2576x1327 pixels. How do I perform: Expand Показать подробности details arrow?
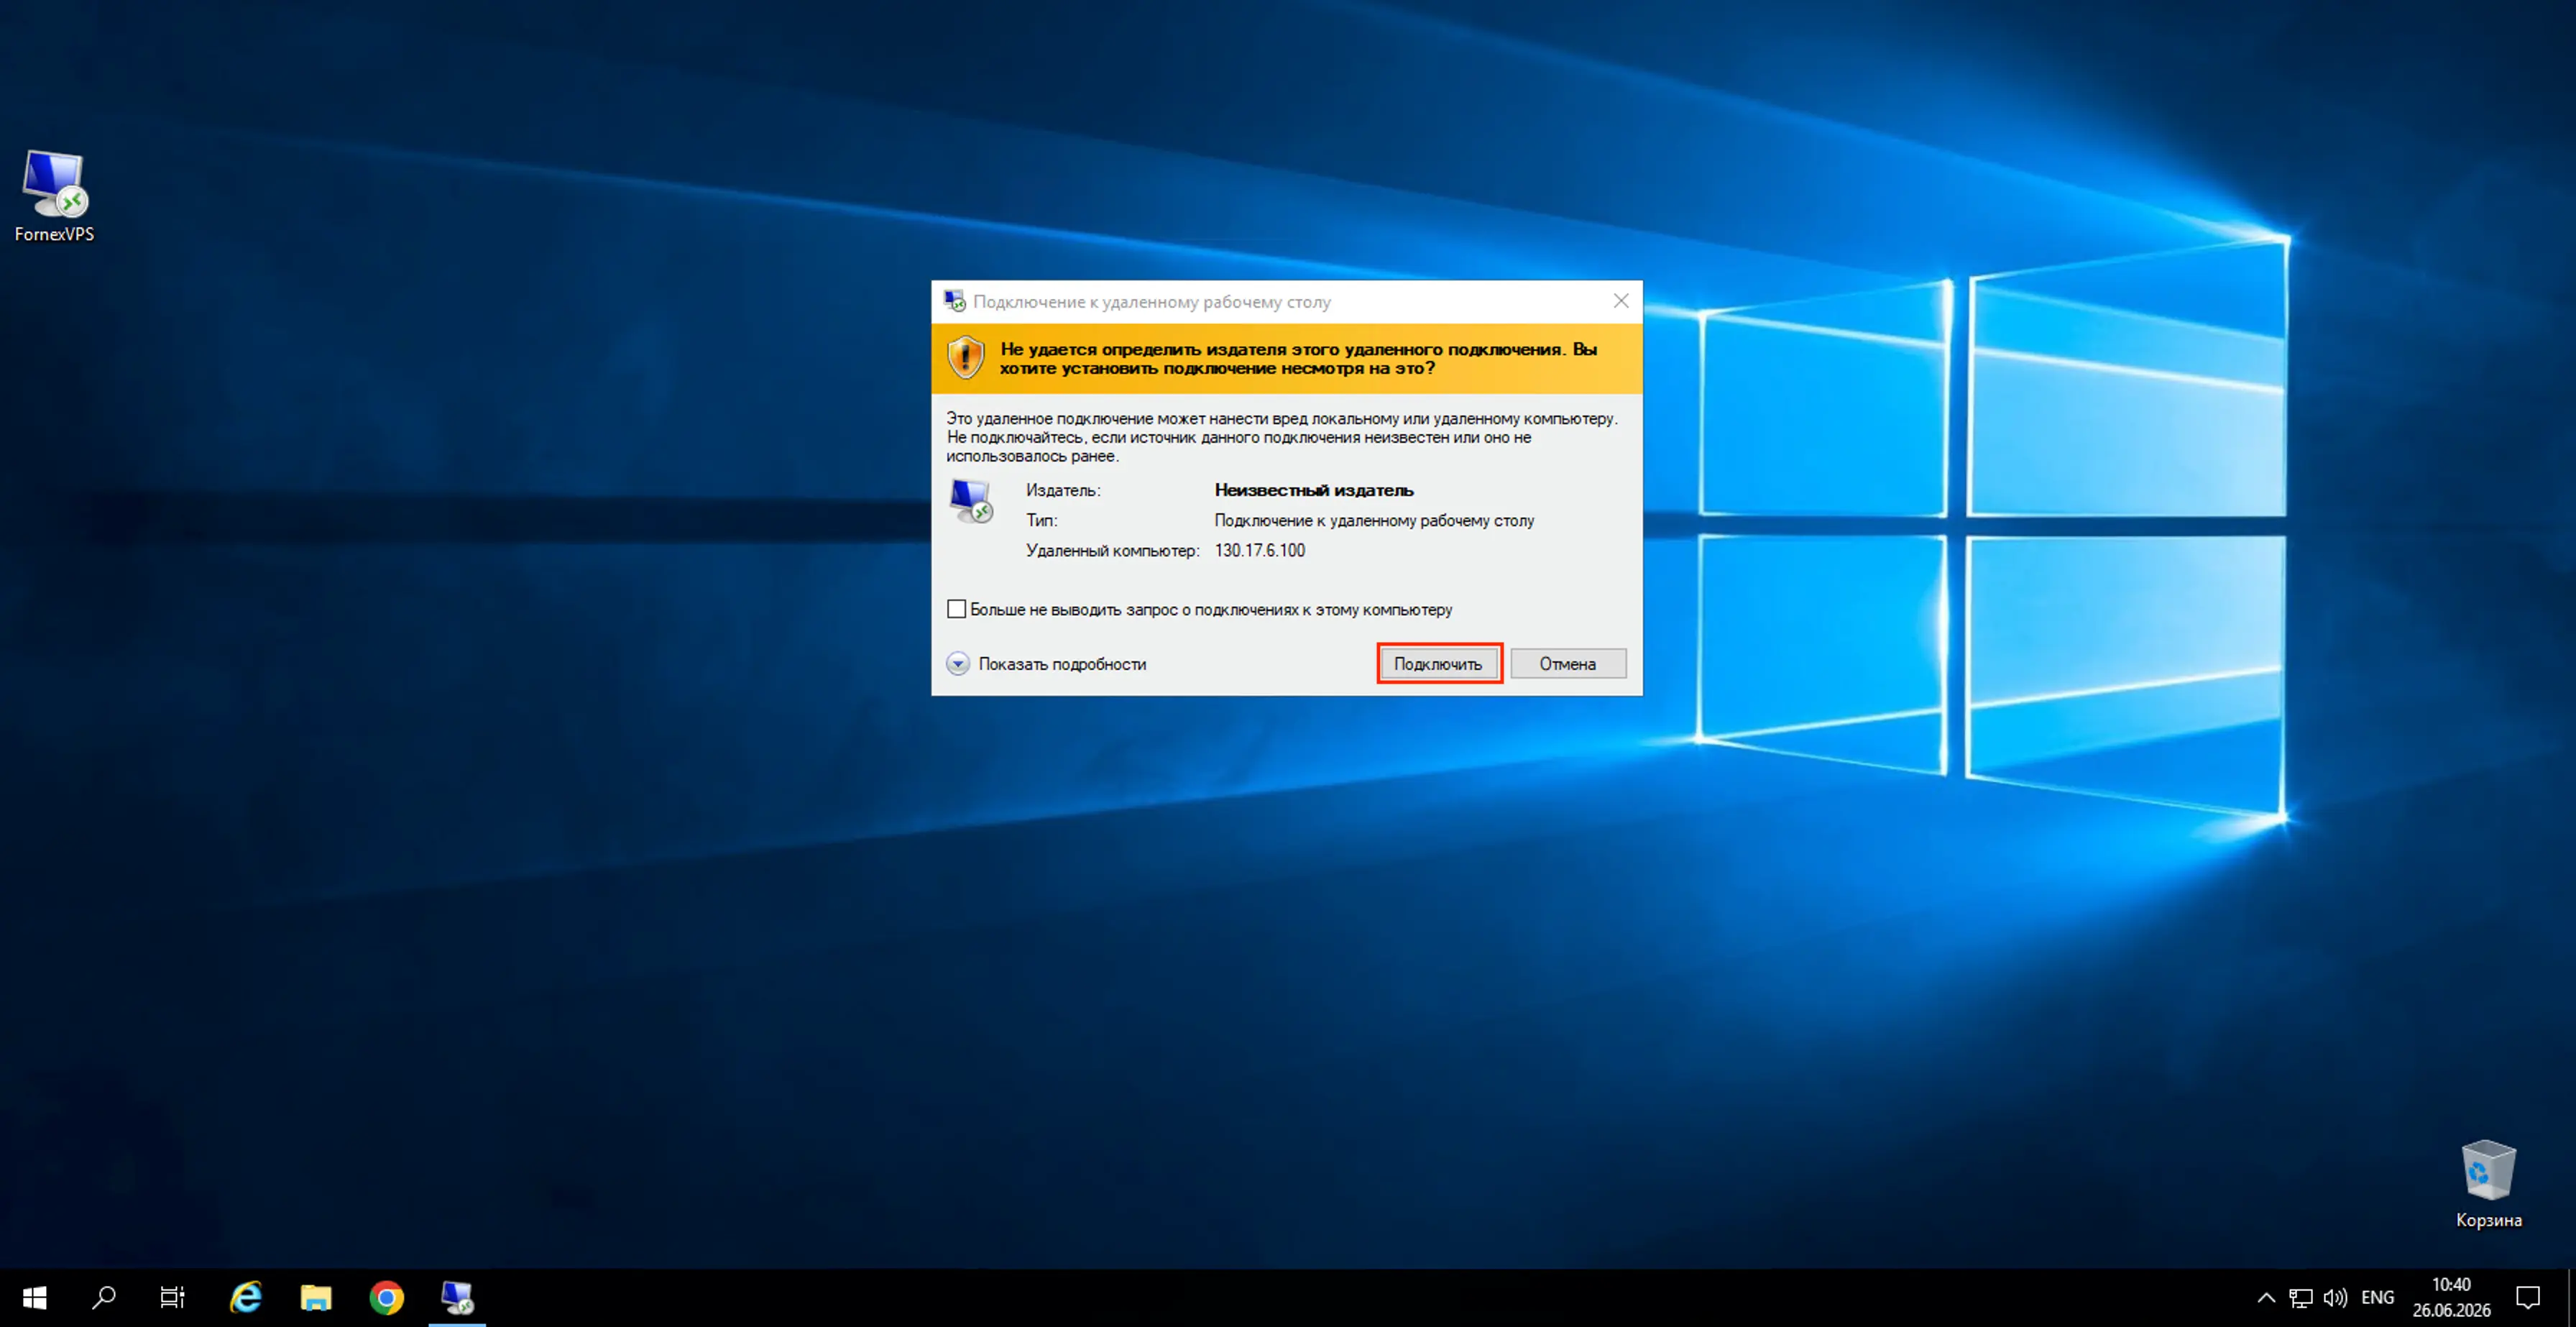[x=958, y=664]
